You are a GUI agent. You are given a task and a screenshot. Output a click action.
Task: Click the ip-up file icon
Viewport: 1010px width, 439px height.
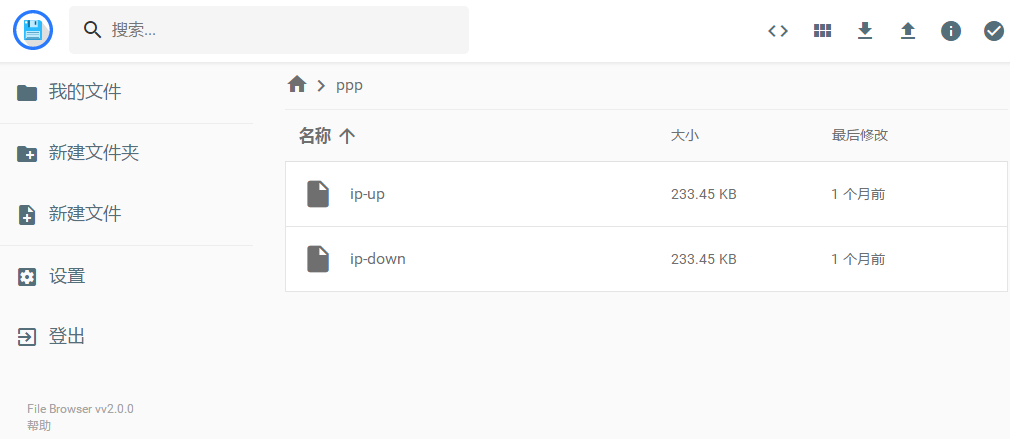pyautogui.click(x=318, y=194)
